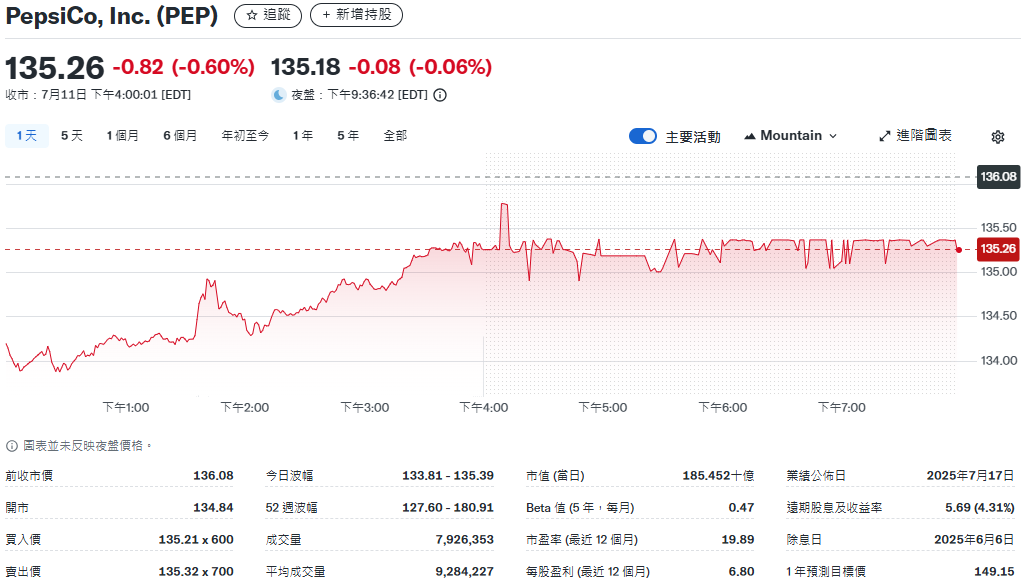This screenshot has height=586, width=1025.
Task: Select the 6個月 time range tab
Action: (x=180, y=135)
